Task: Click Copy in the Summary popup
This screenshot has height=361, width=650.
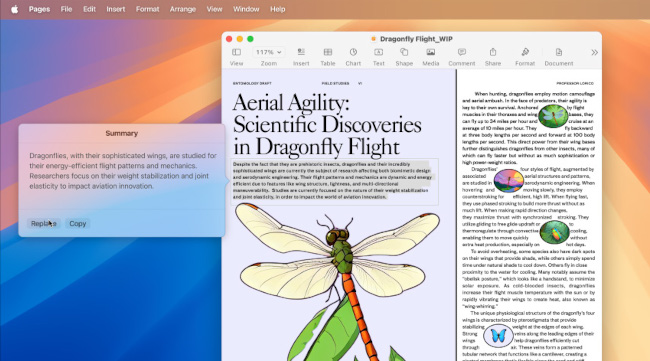Action: click(x=78, y=223)
